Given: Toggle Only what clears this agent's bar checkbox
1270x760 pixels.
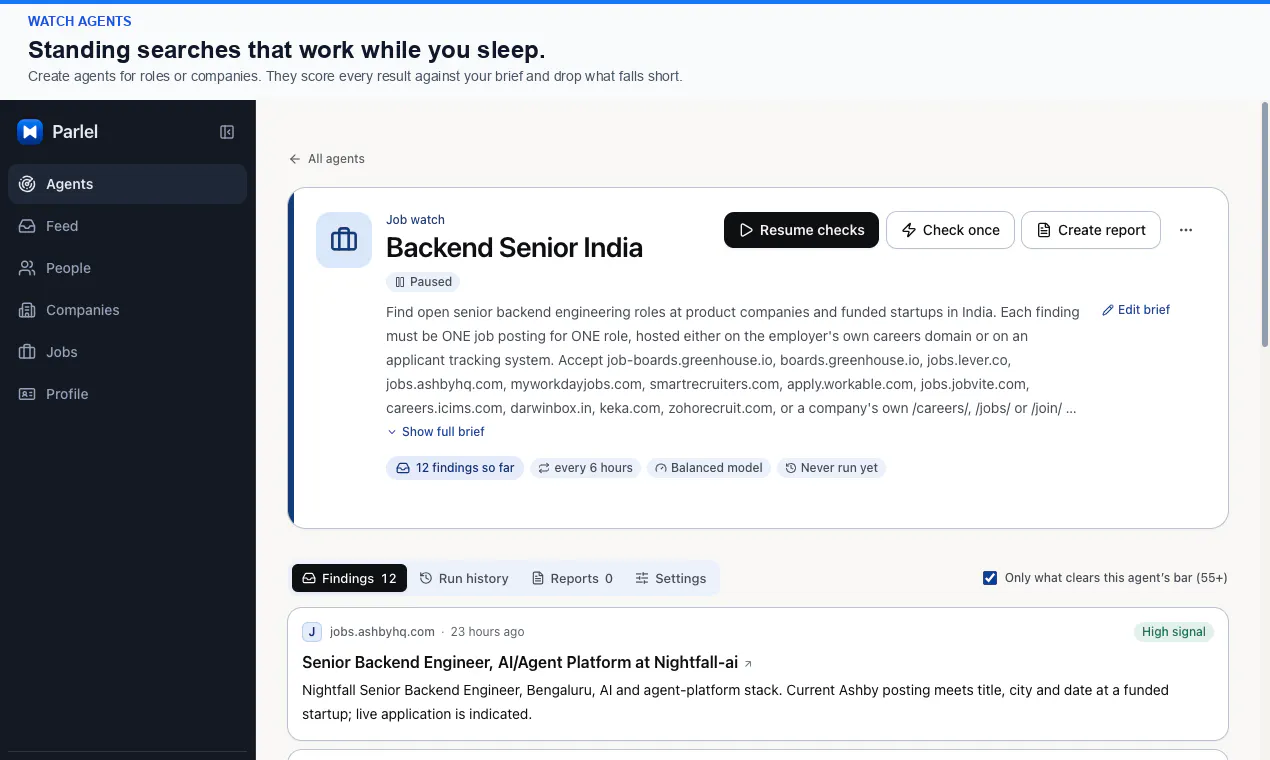Looking at the screenshot, I should click(990, 578).
